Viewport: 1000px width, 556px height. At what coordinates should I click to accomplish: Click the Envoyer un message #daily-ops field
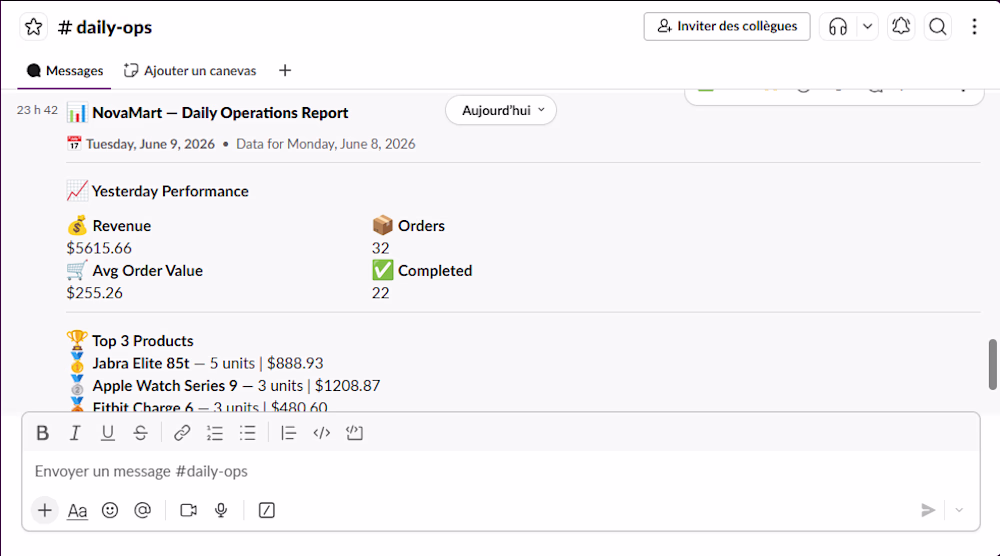[x=501, y=471]
